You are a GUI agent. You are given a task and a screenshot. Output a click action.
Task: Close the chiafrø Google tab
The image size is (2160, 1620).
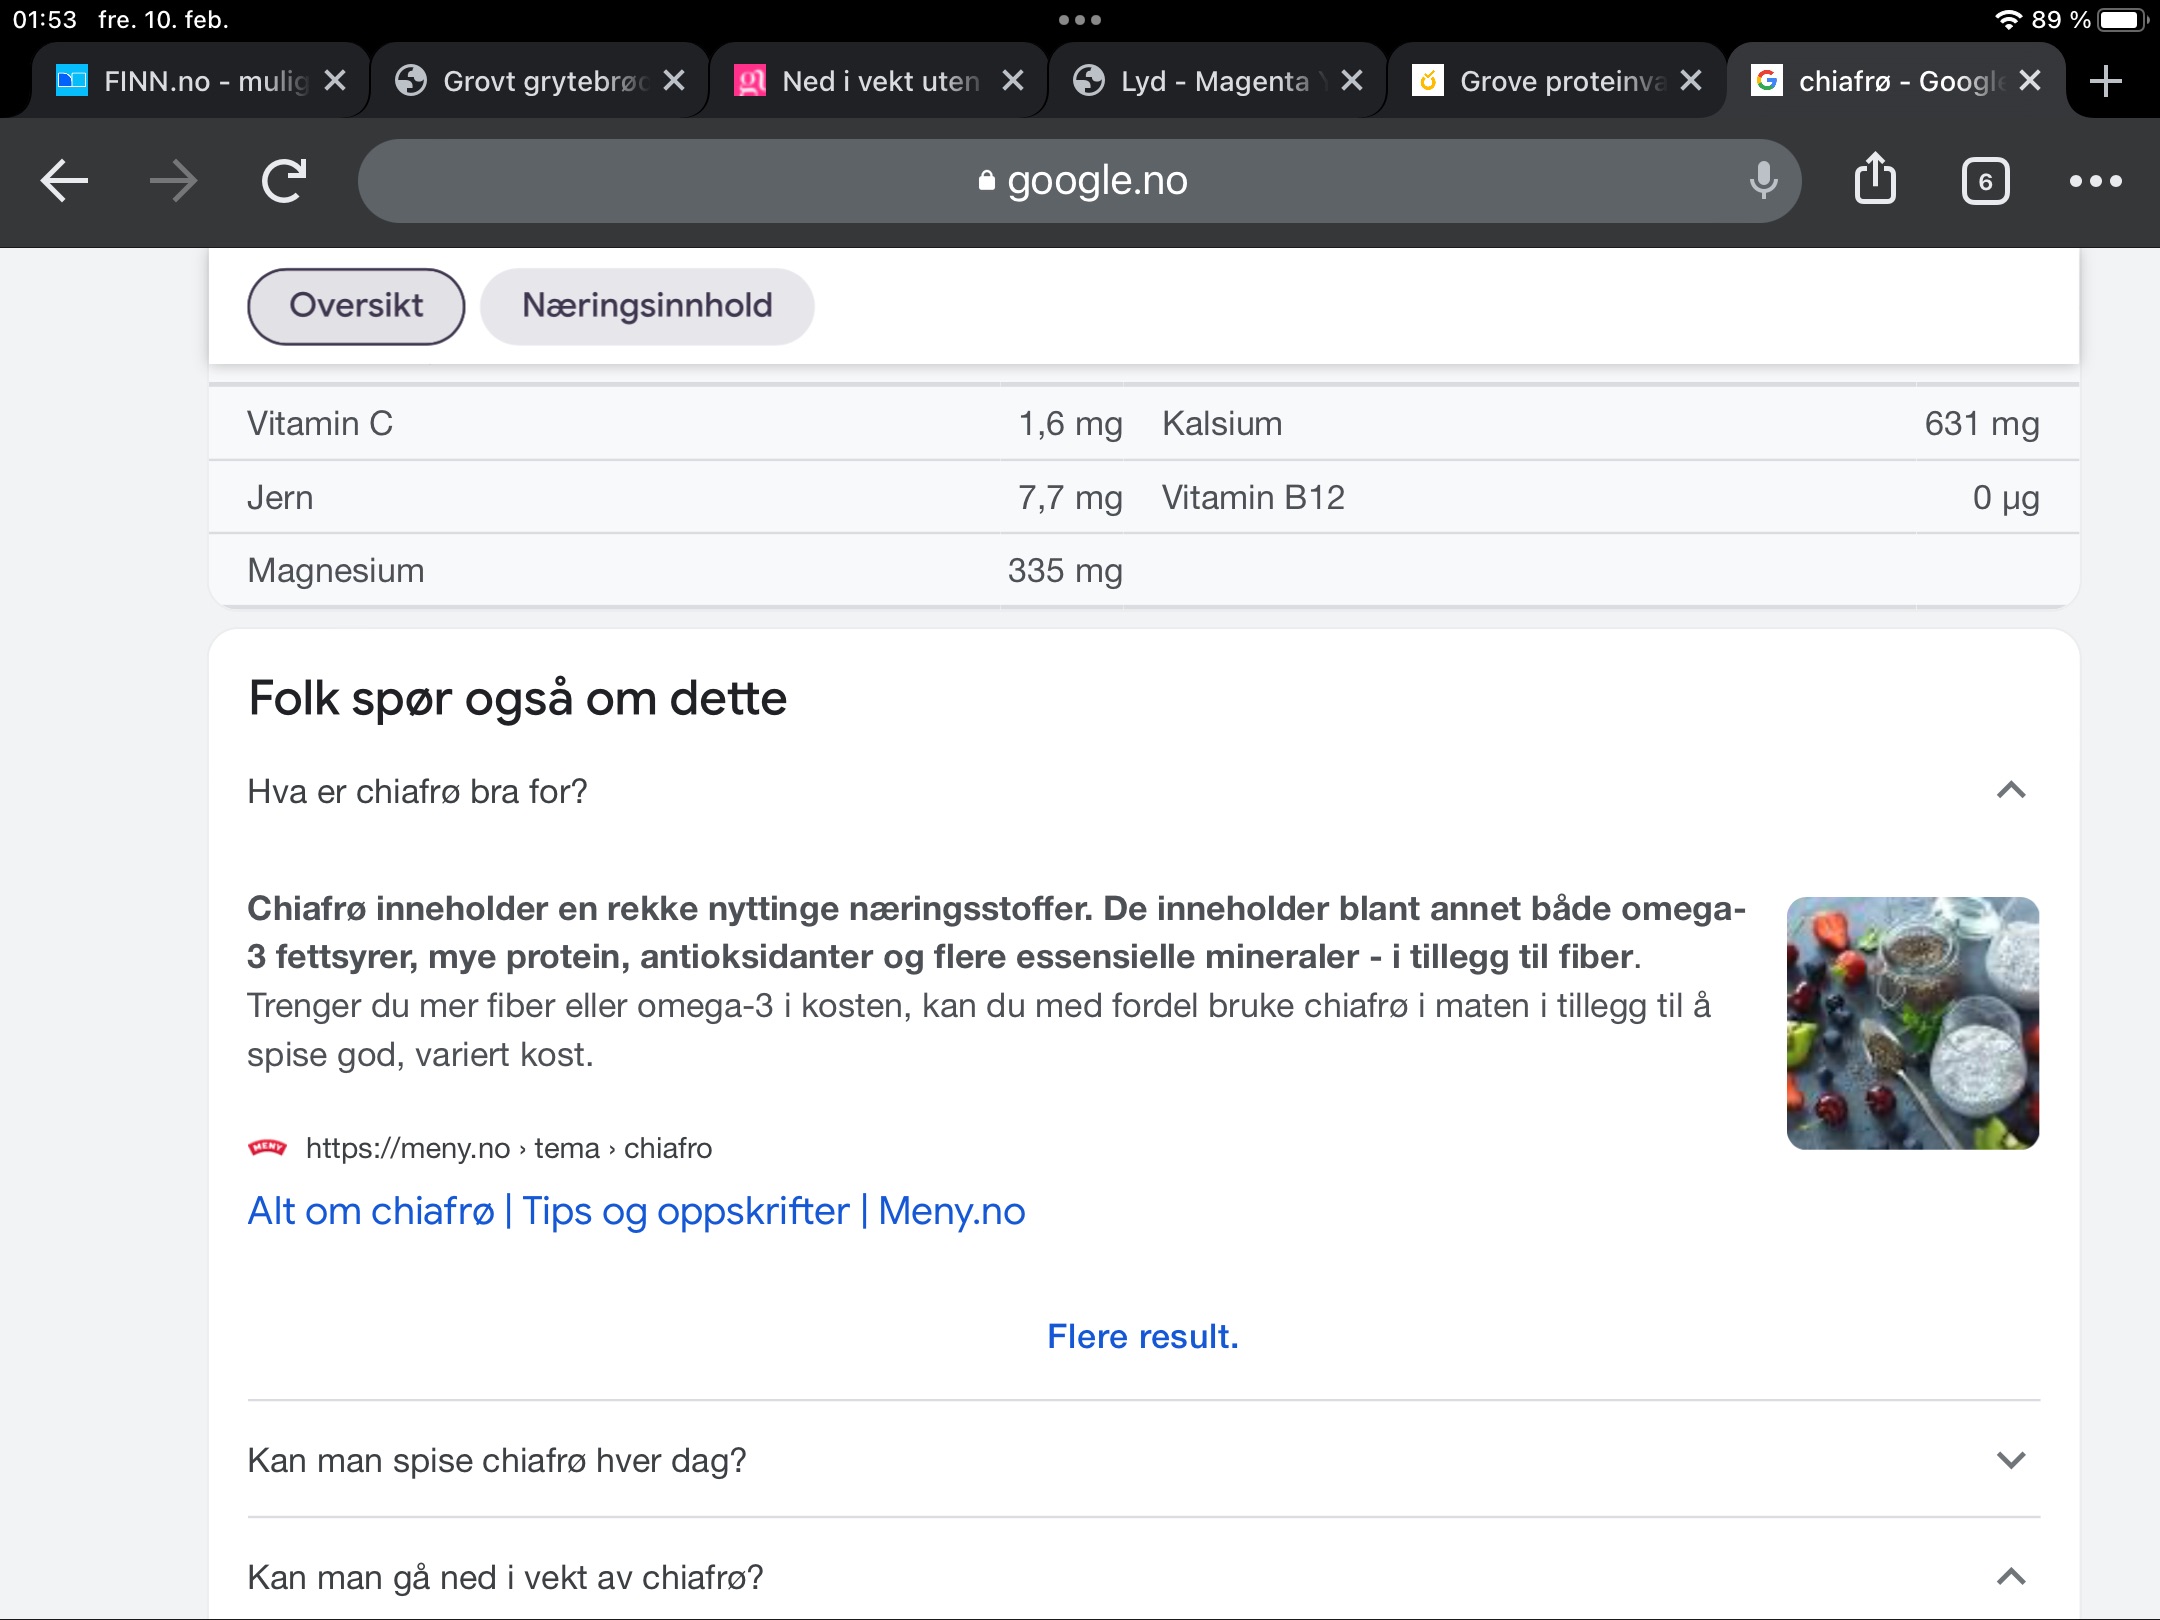pyautogui.click(x=2030, y=81)
